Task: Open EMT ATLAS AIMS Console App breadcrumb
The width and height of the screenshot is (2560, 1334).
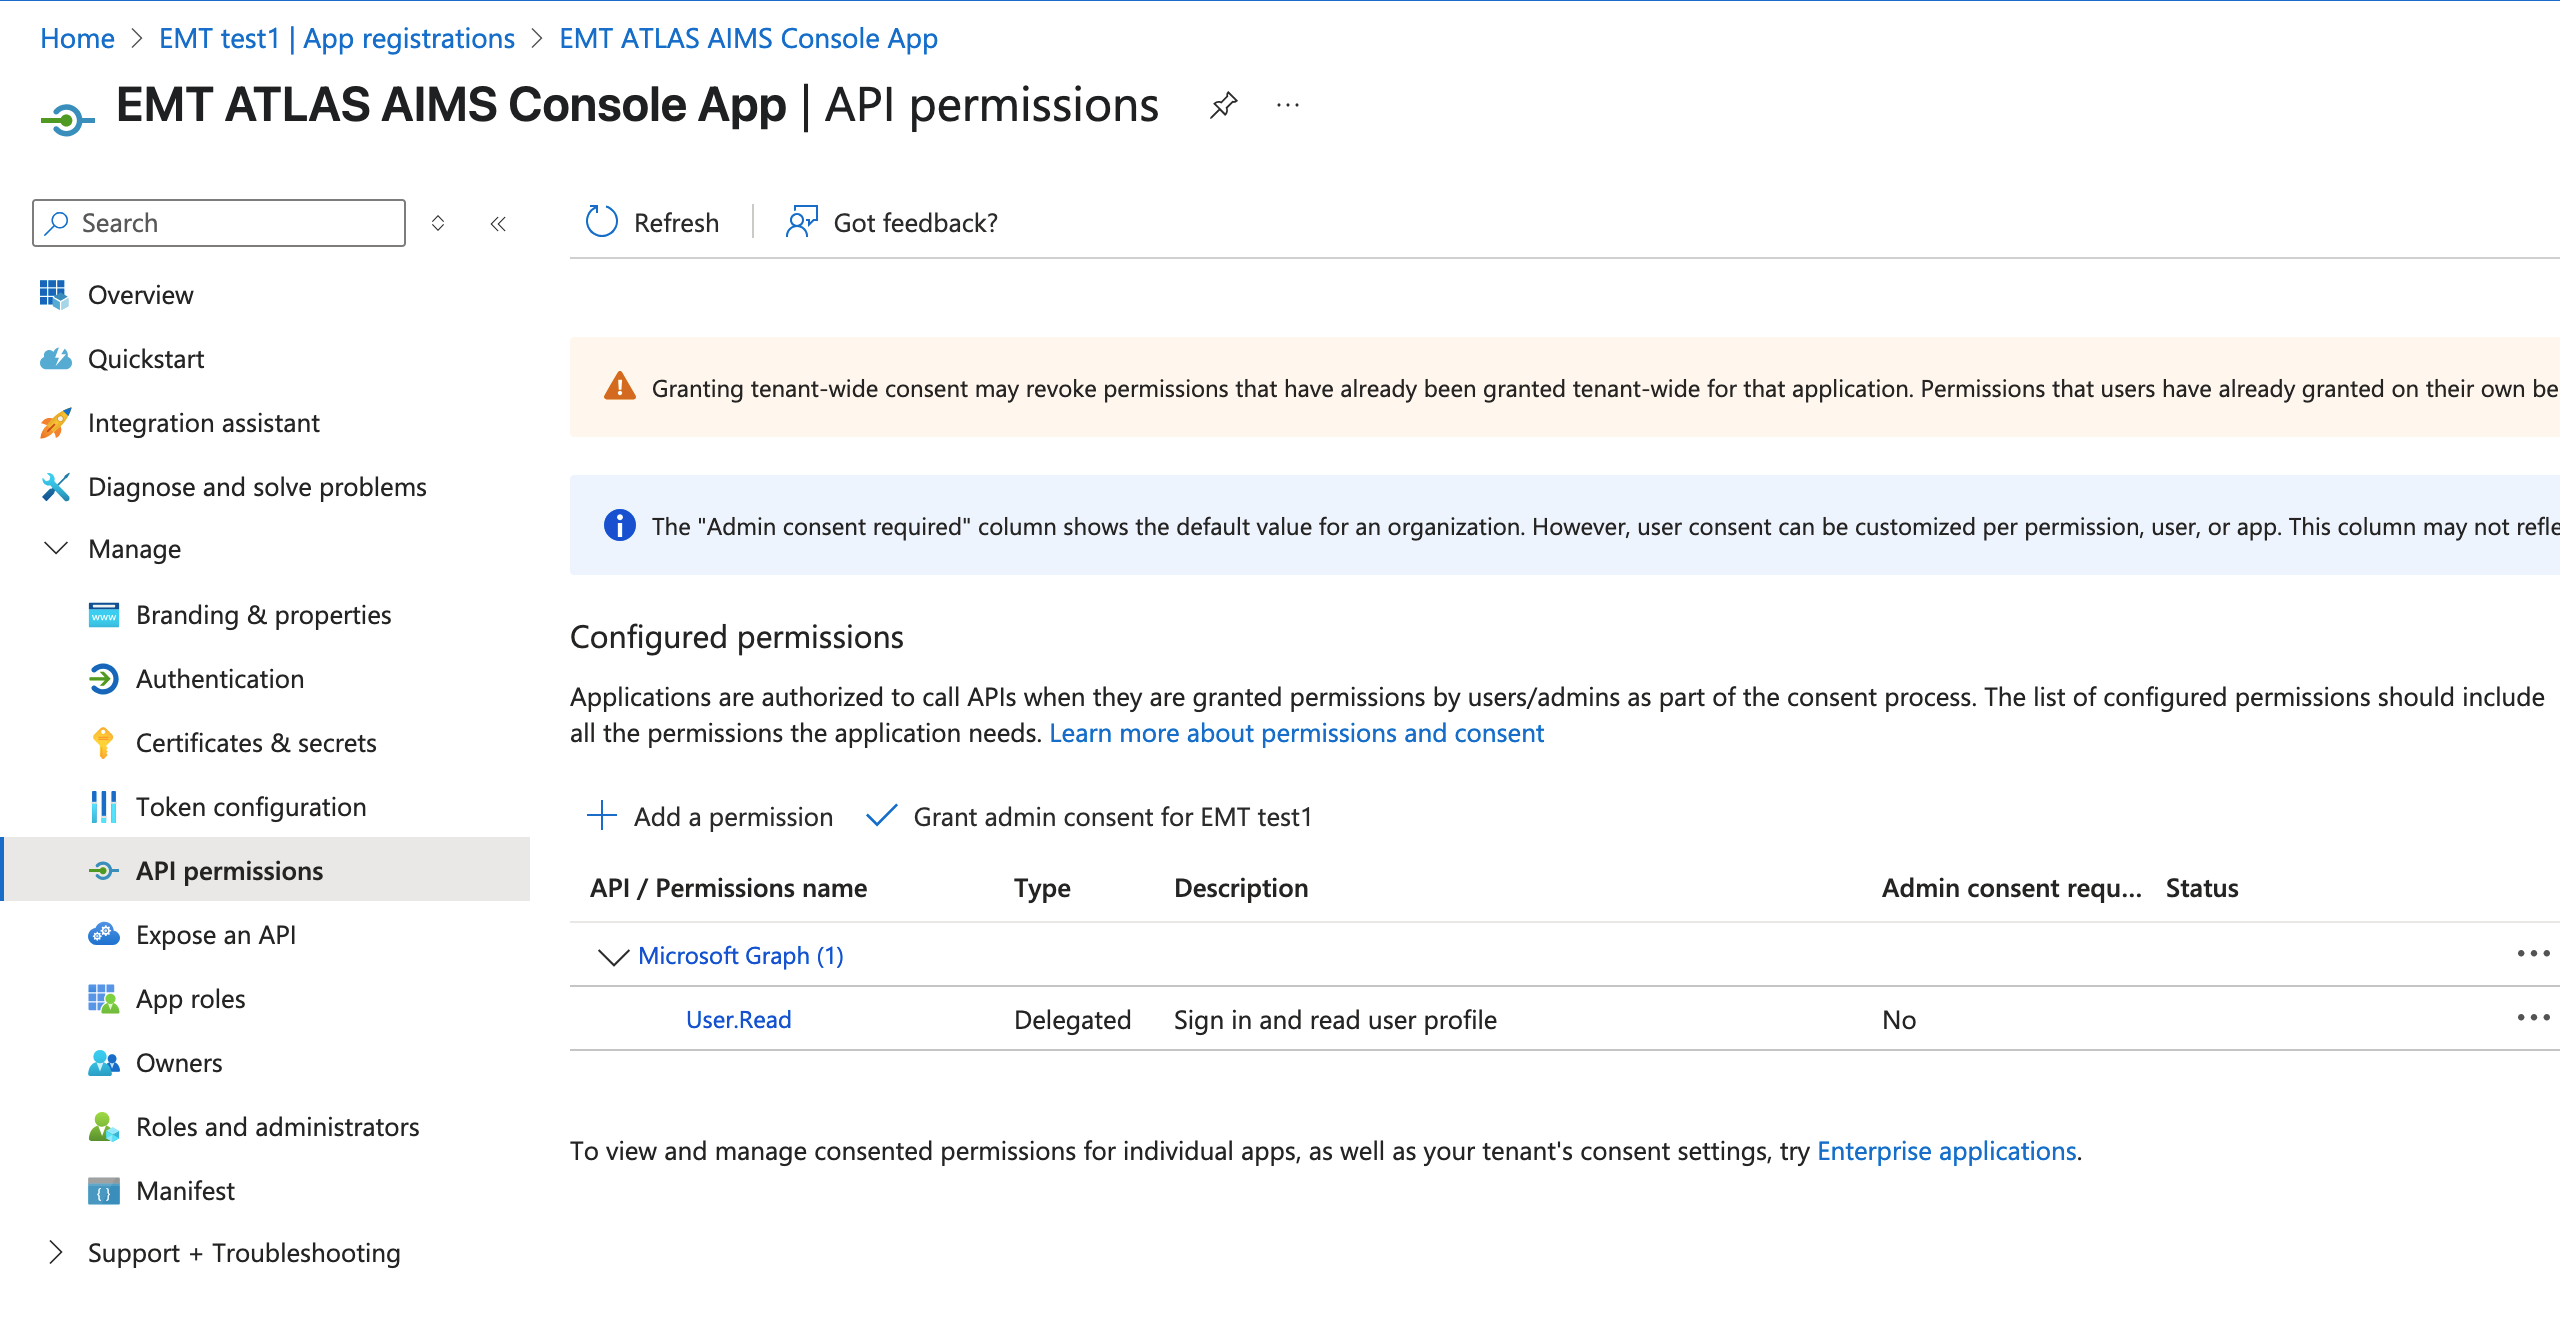Action: tap(748, 38)
